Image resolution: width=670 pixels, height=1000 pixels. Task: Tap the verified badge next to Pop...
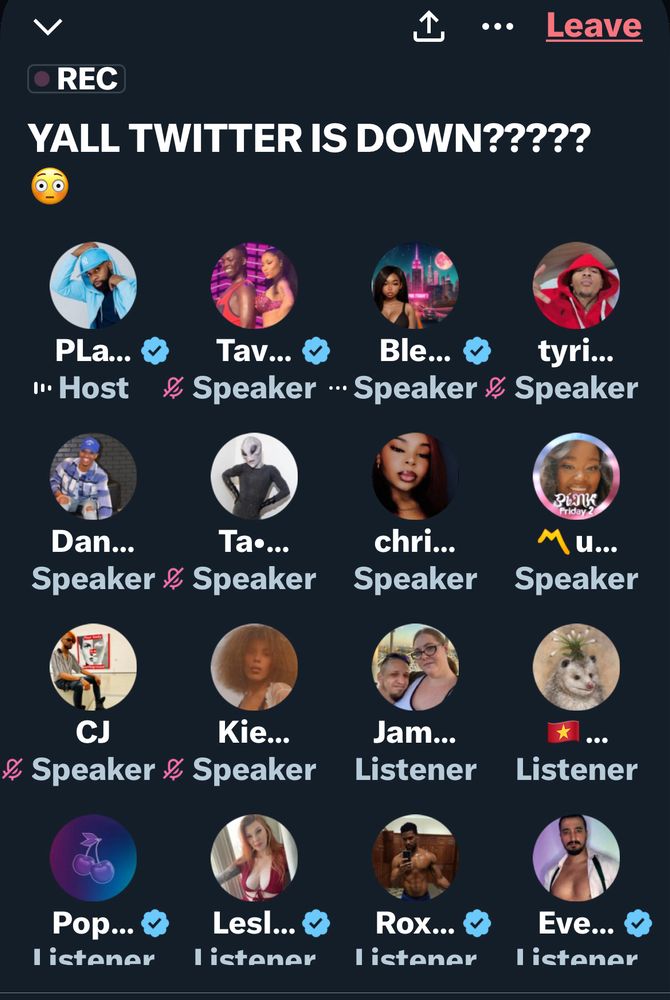coord(155,923)
